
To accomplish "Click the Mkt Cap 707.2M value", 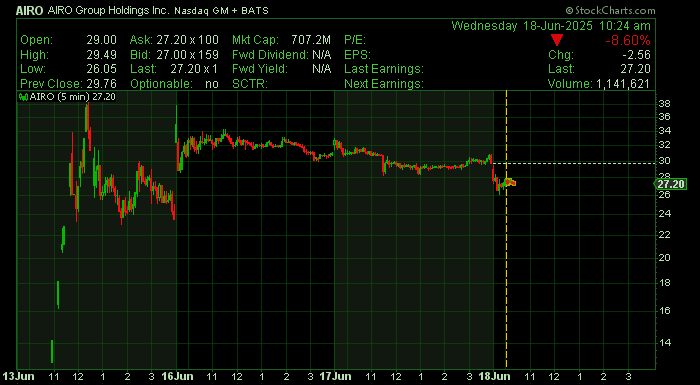I will (x=281, y=40).
